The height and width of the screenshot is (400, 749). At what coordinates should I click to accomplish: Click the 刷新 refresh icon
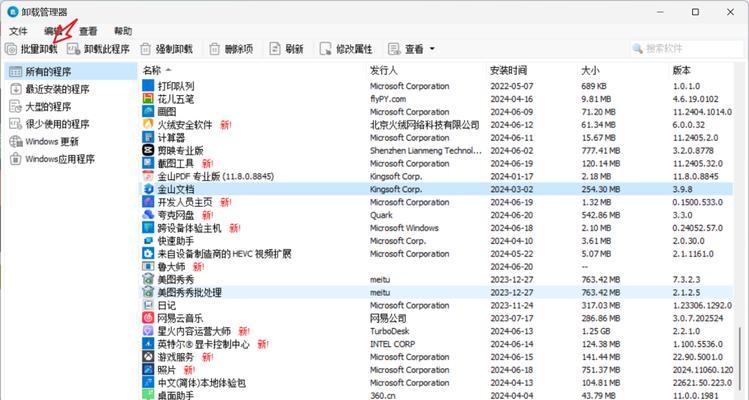coord(275,49)
